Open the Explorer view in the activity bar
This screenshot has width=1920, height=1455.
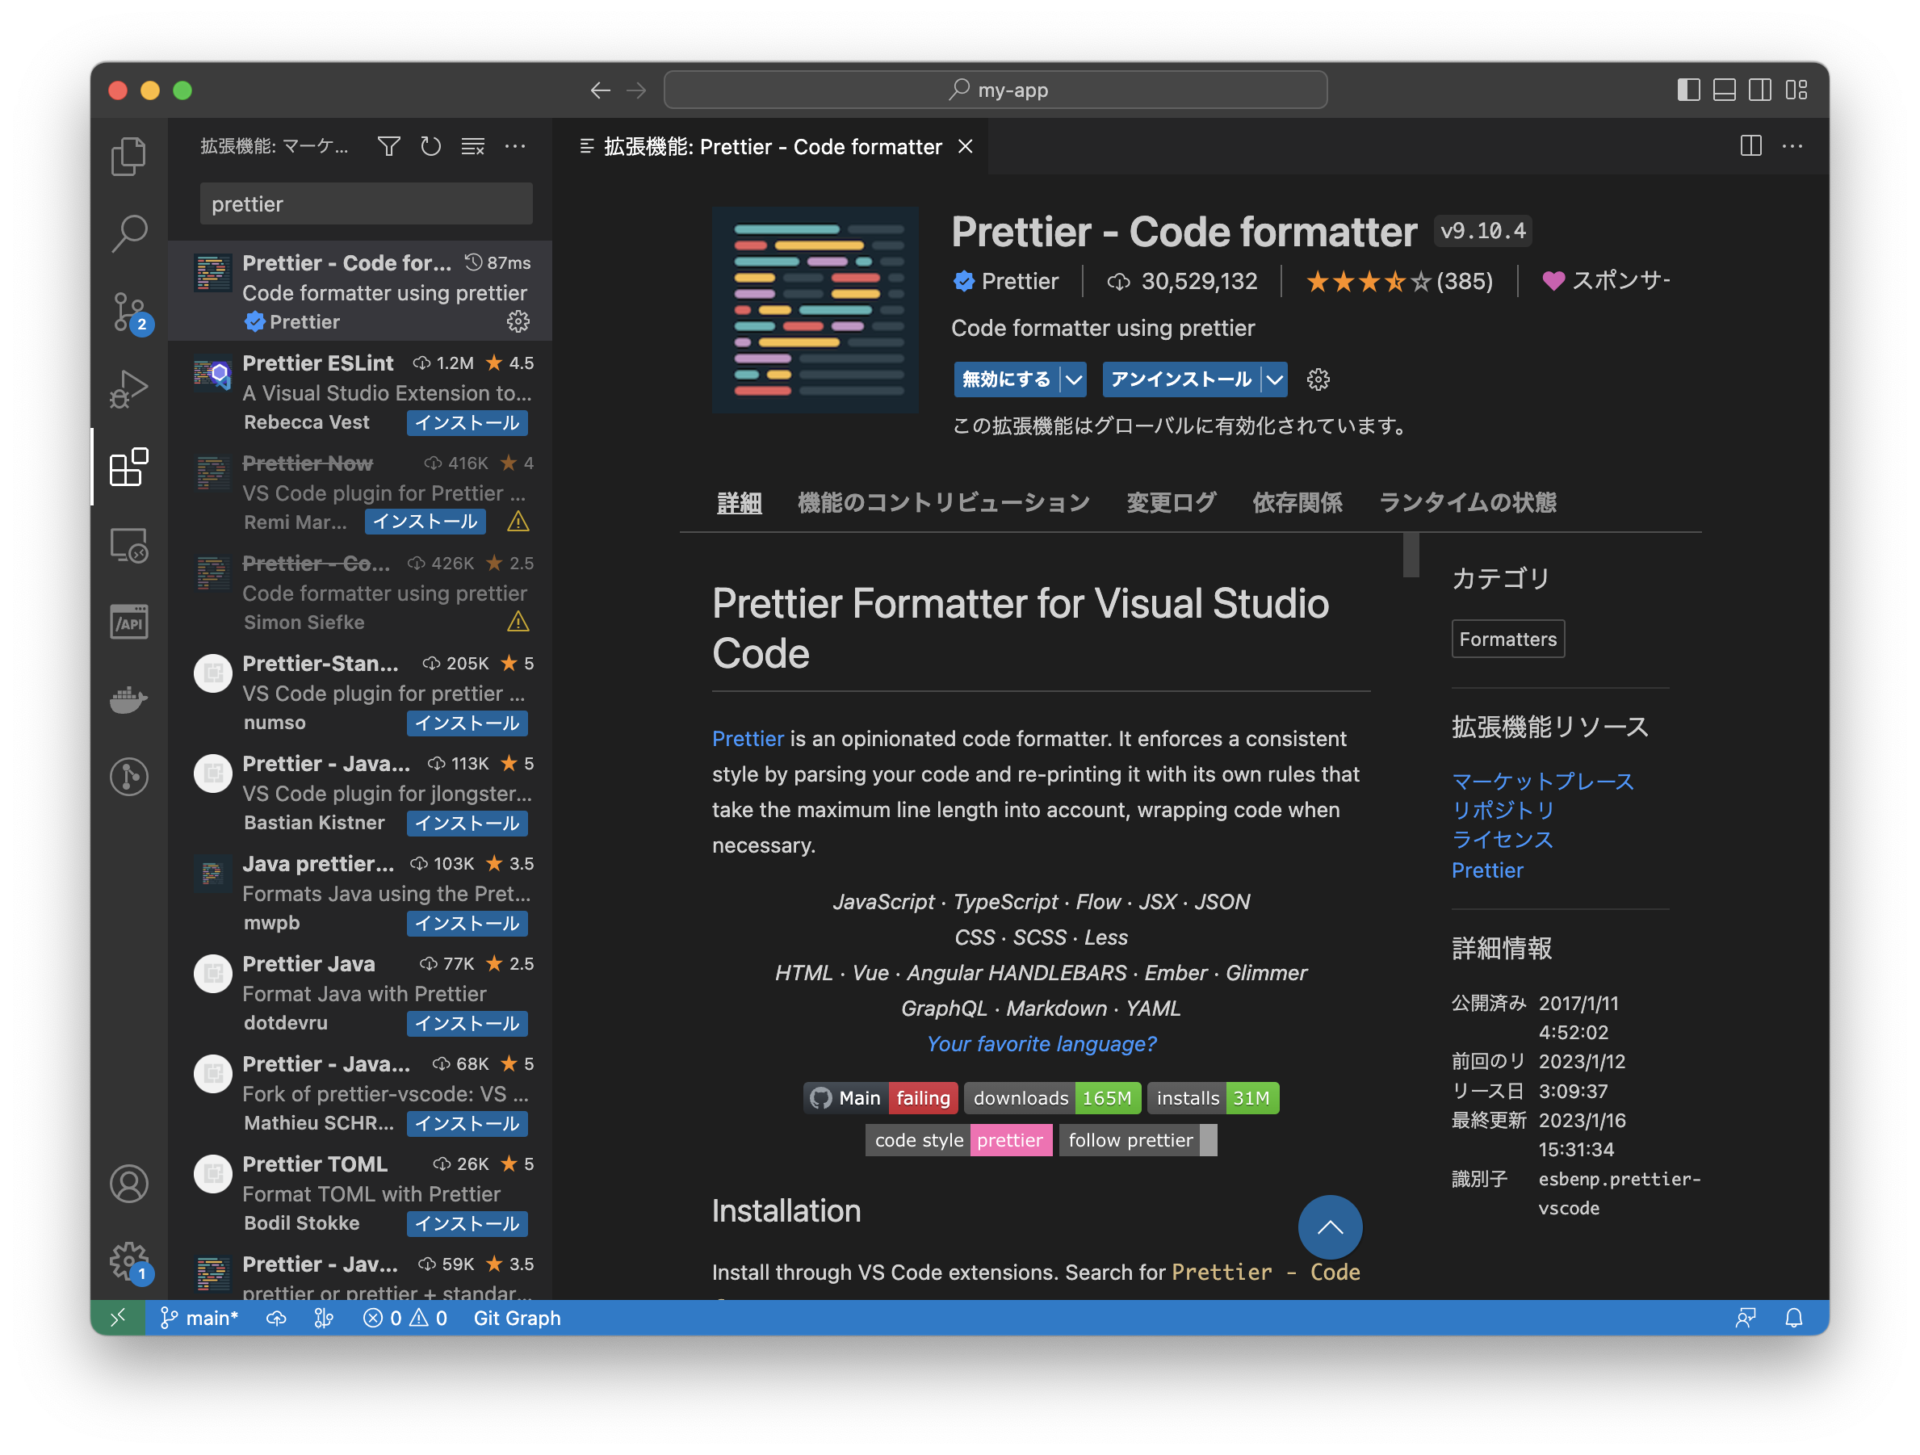pyautogui.click(x=128, y=156)
